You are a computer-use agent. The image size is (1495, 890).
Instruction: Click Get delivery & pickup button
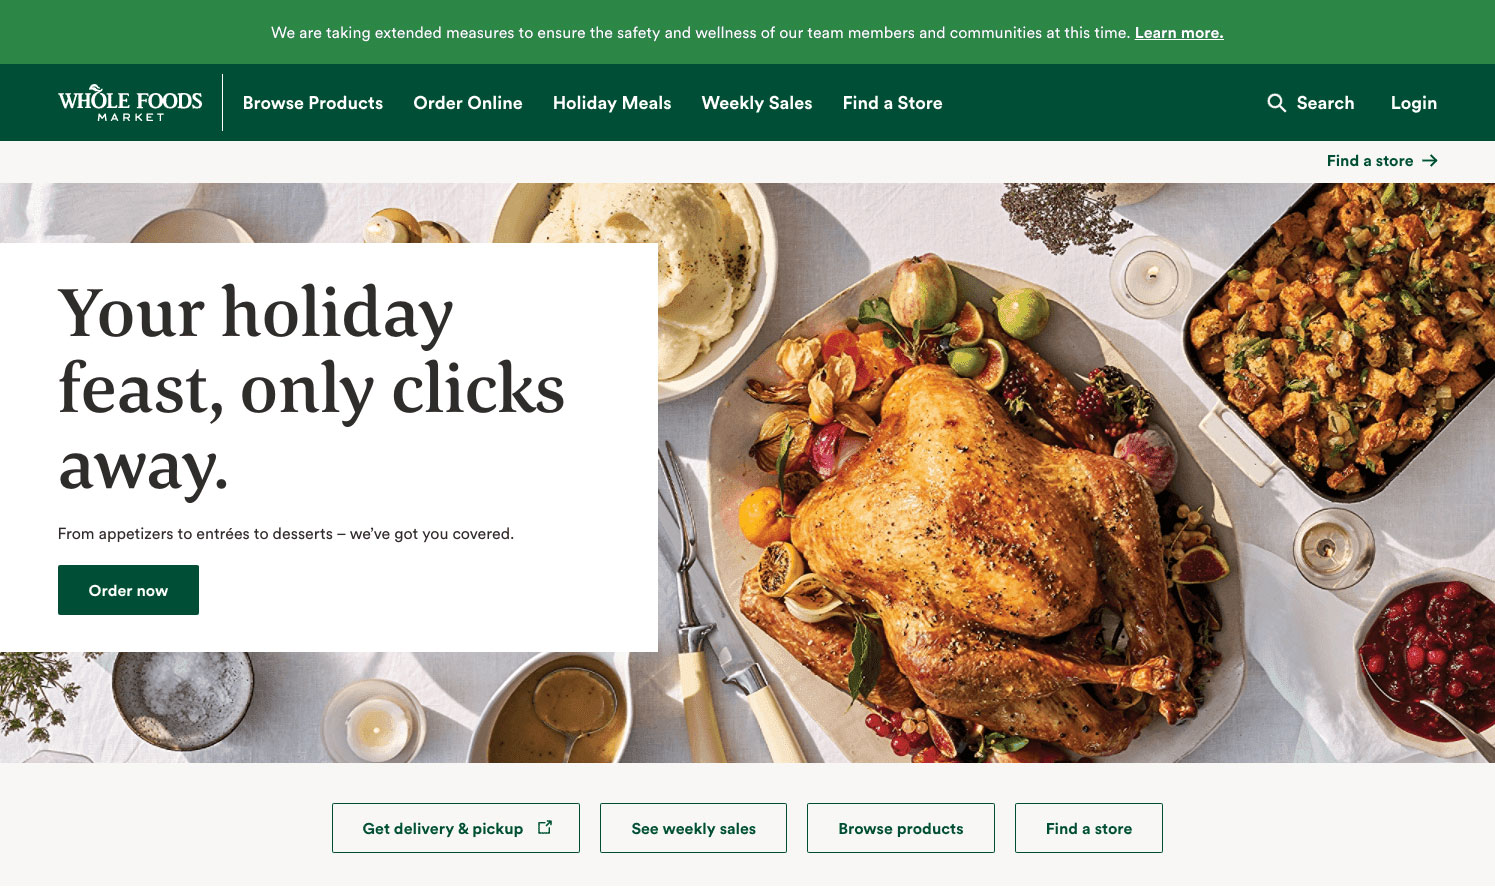(456, 828)
